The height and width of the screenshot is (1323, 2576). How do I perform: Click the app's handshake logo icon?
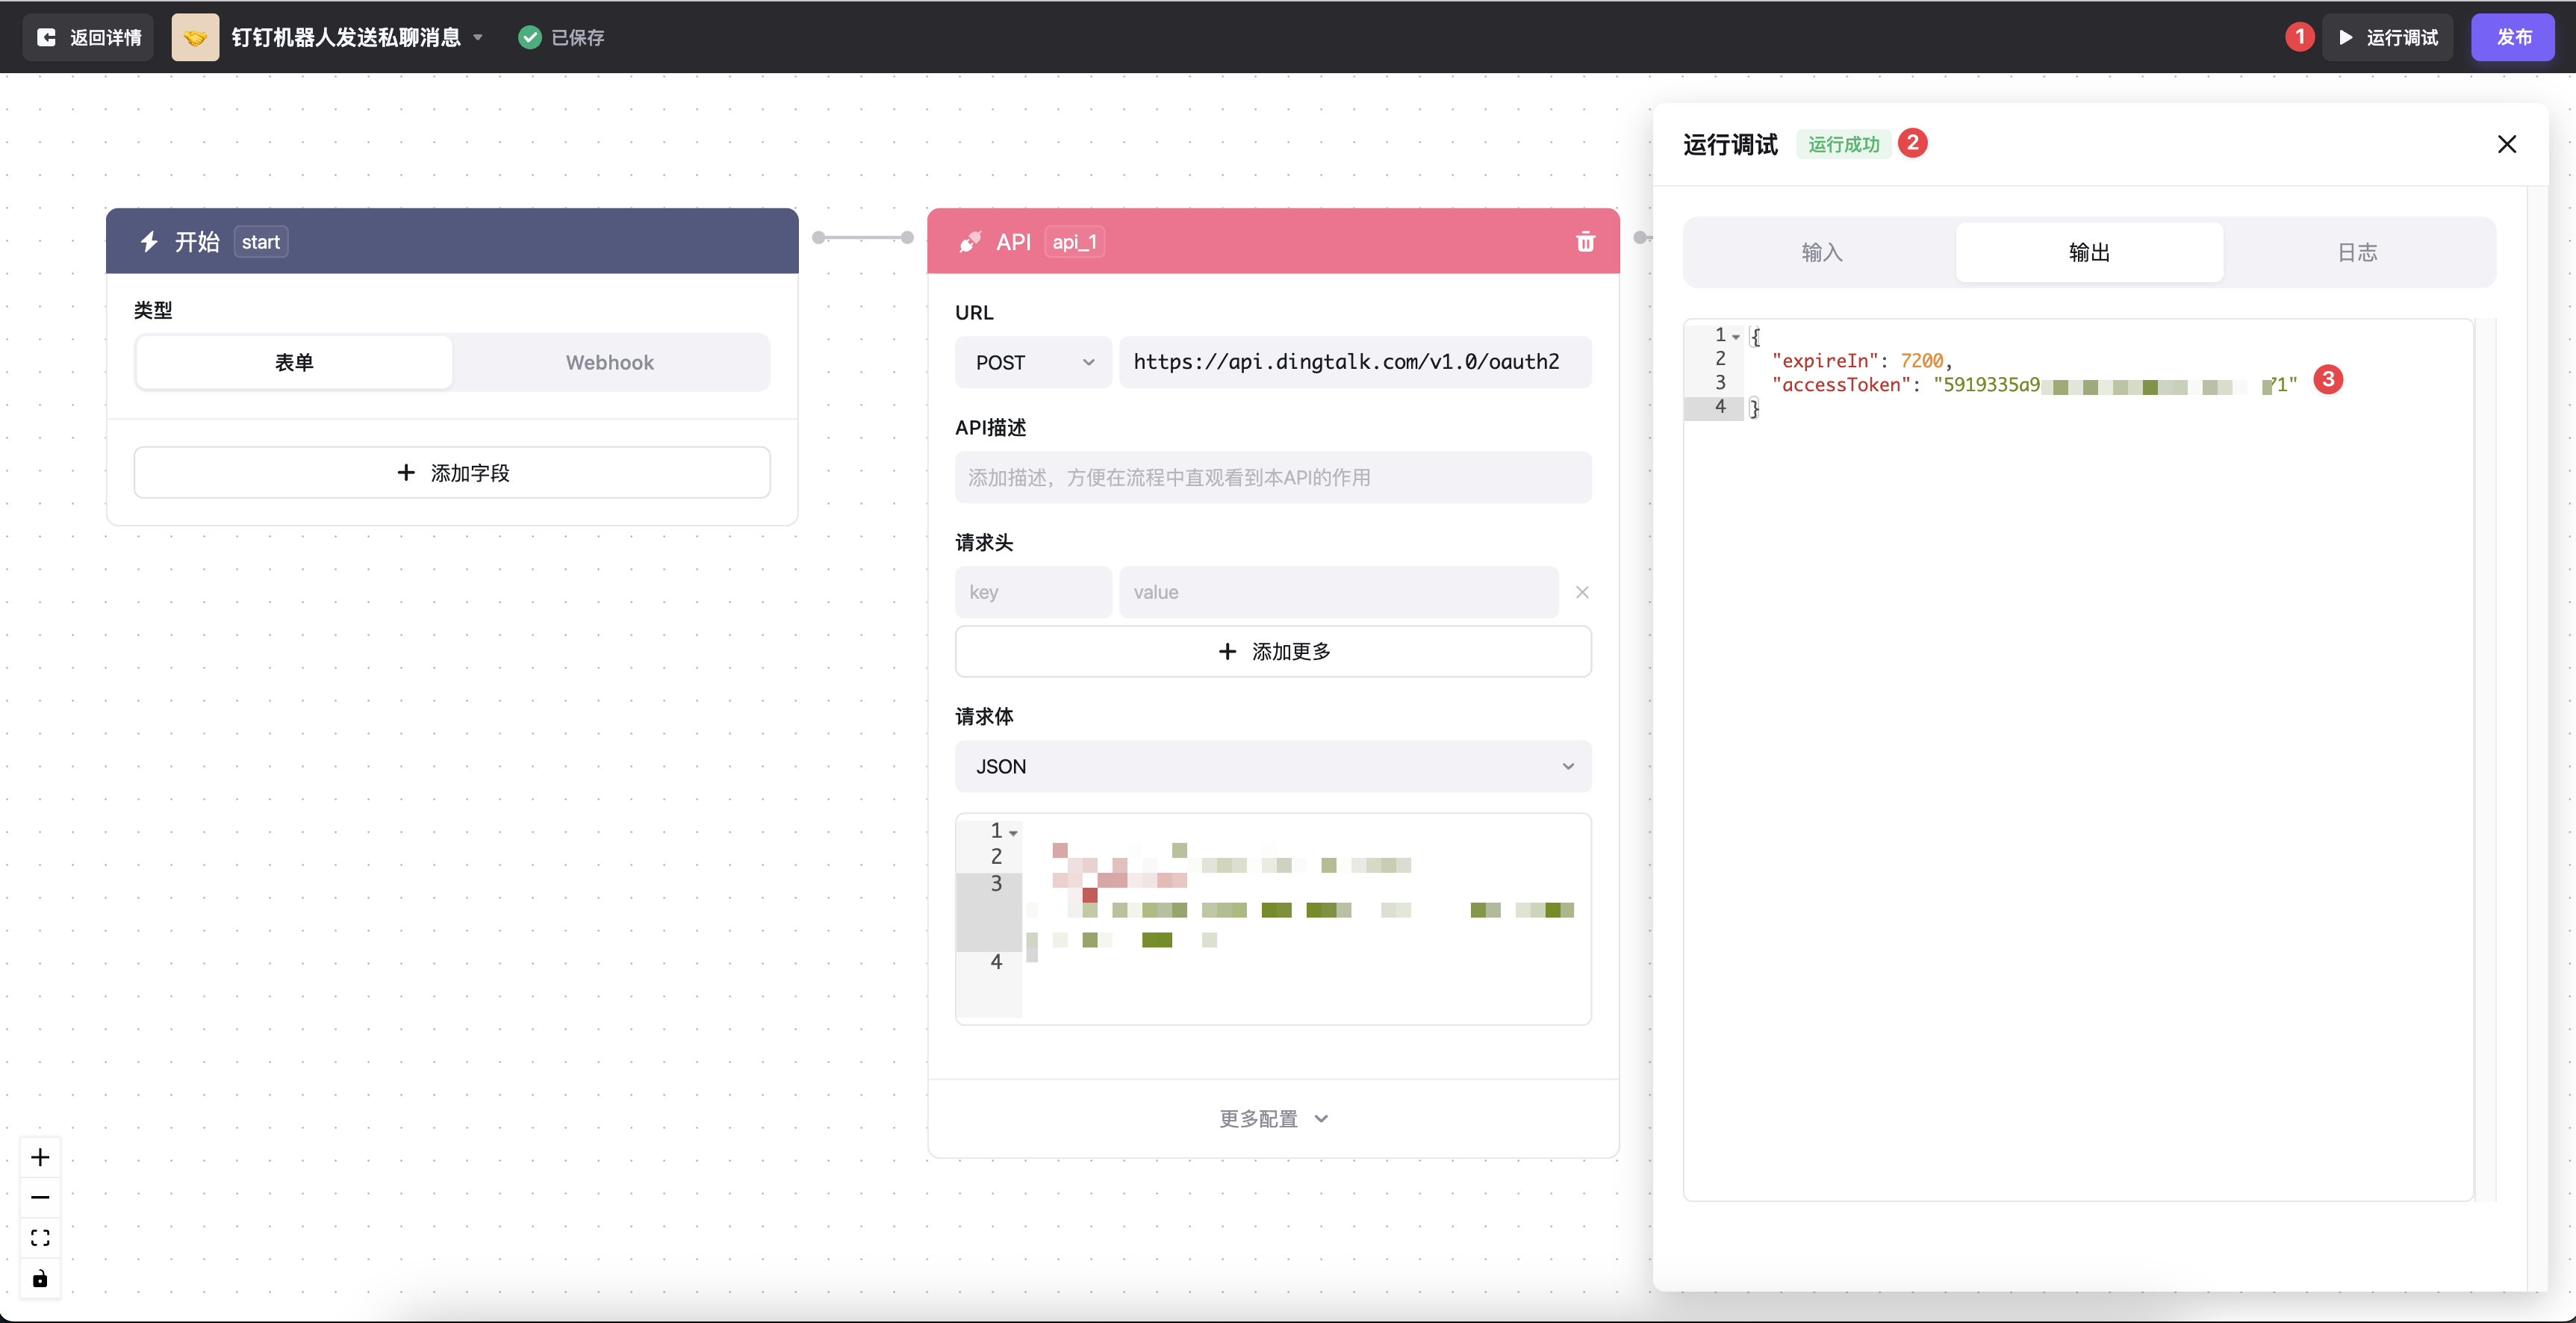tap(195, 37)
